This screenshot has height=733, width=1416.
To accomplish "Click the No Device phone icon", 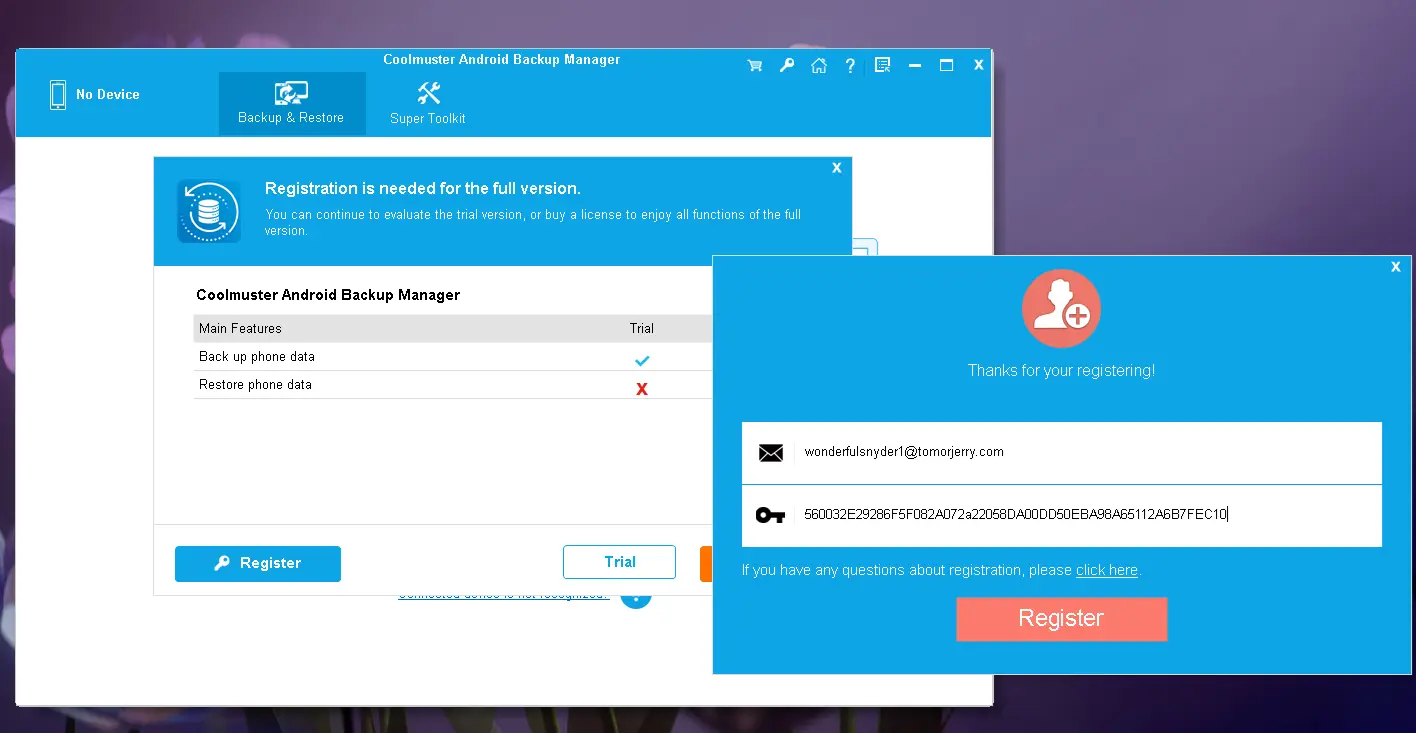I will [x=58, y=95].
